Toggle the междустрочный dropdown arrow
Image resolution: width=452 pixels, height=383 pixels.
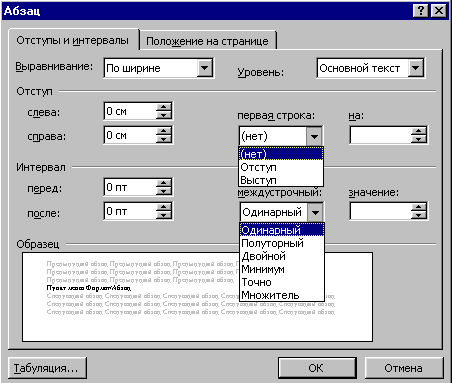coord(315,212)
